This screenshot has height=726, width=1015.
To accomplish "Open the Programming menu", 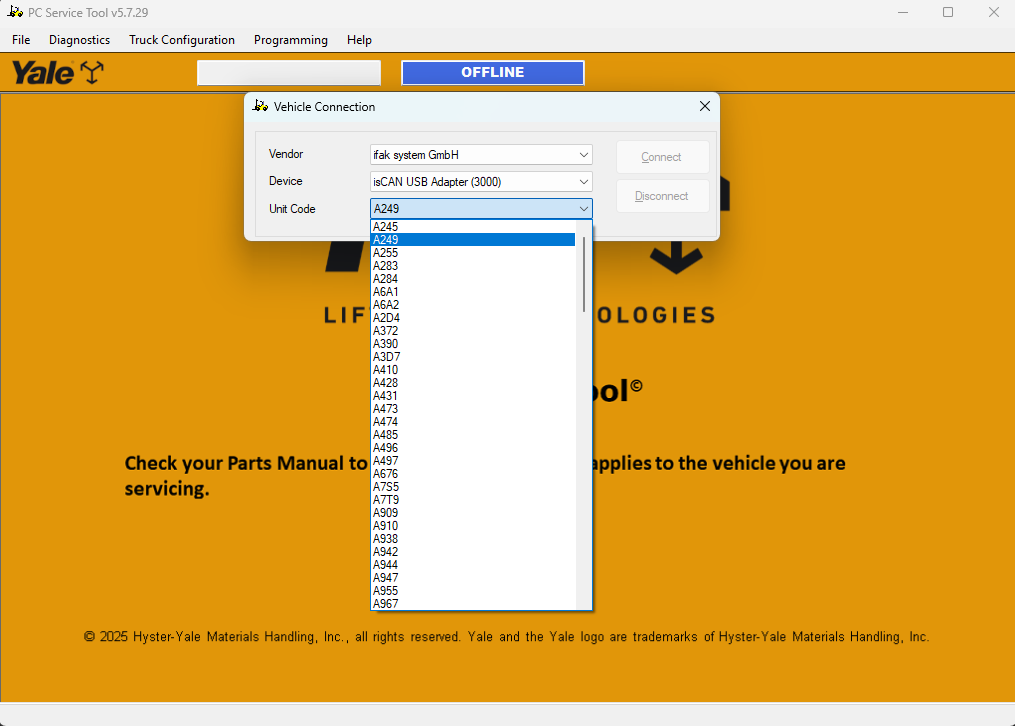I will [290, 40].
